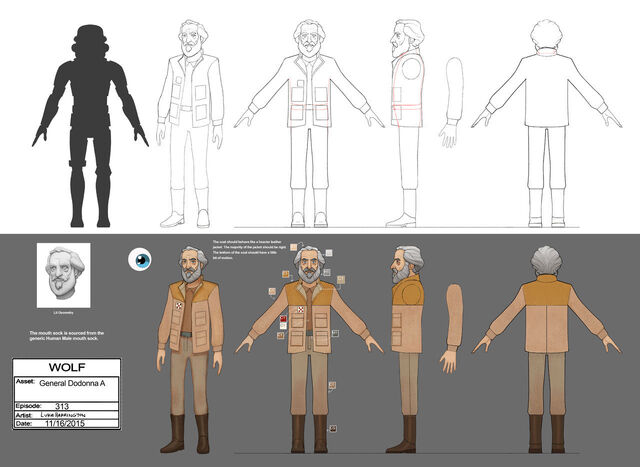This screenshot has width=640, height=467.
Task: Select the white badge color swatch
Action: tap(283, 326)
